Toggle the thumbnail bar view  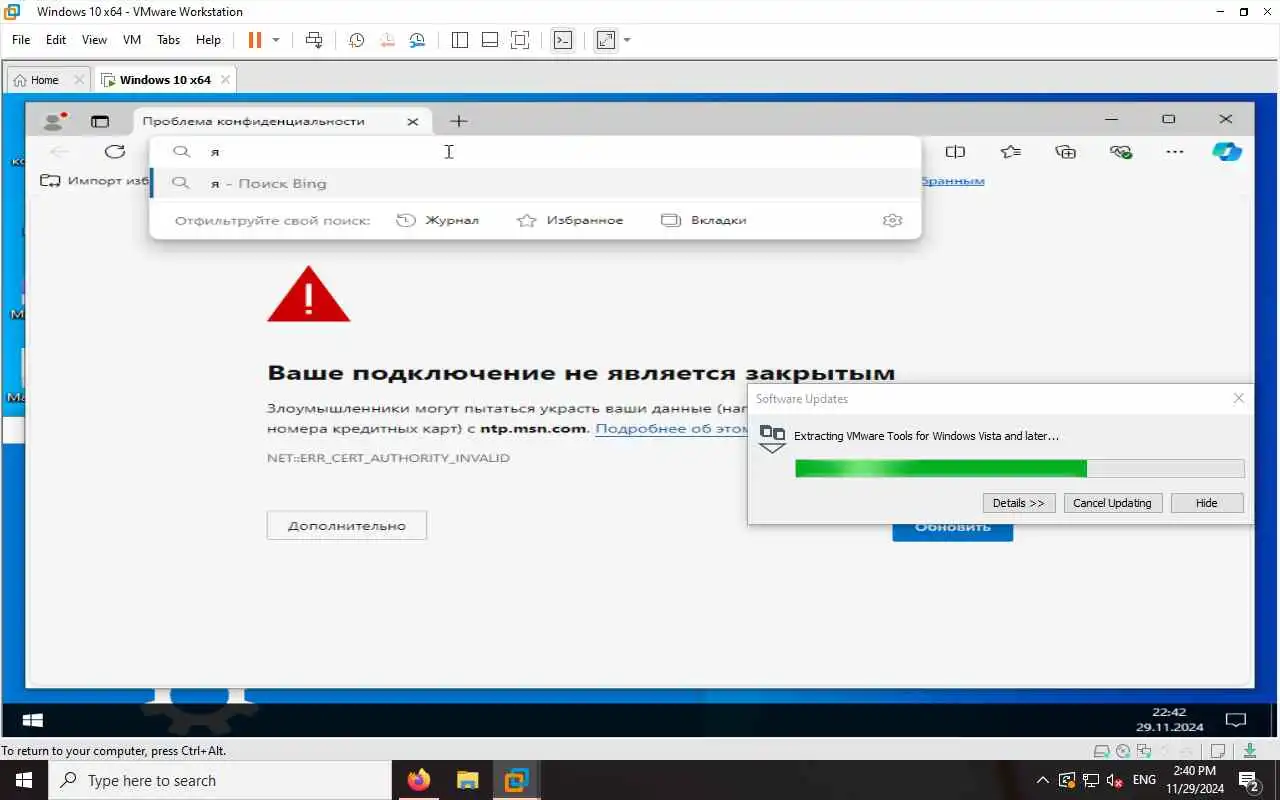(490, 40)
